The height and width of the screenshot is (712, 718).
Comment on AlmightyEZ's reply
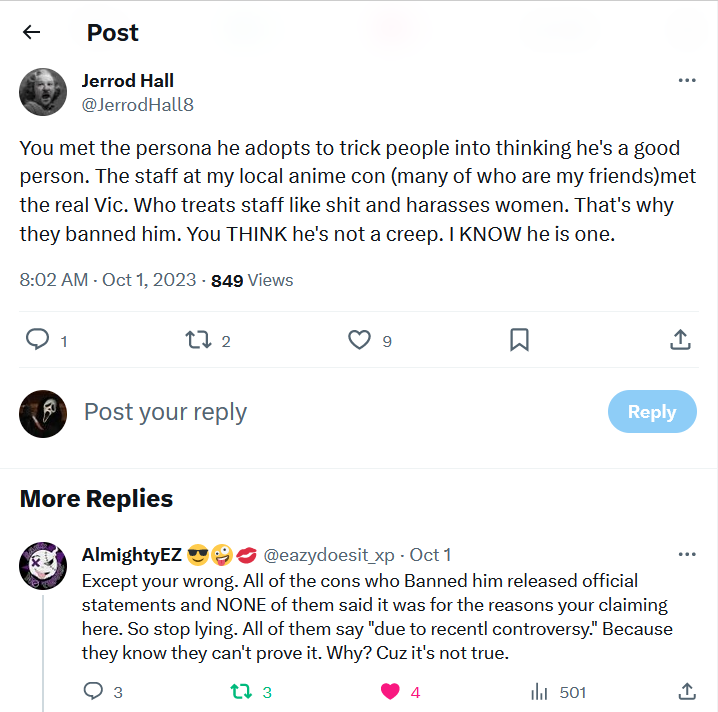click(93, 691)
